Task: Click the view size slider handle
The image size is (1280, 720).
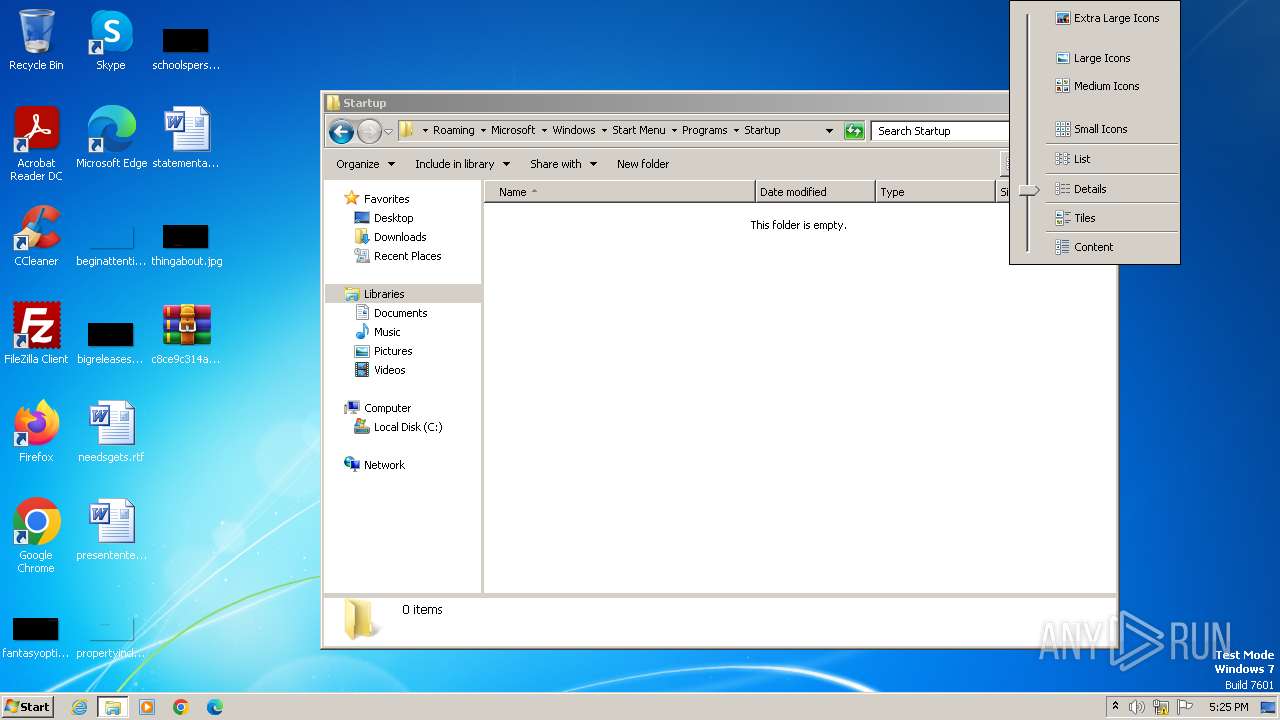Action: tap(1029, 190)
